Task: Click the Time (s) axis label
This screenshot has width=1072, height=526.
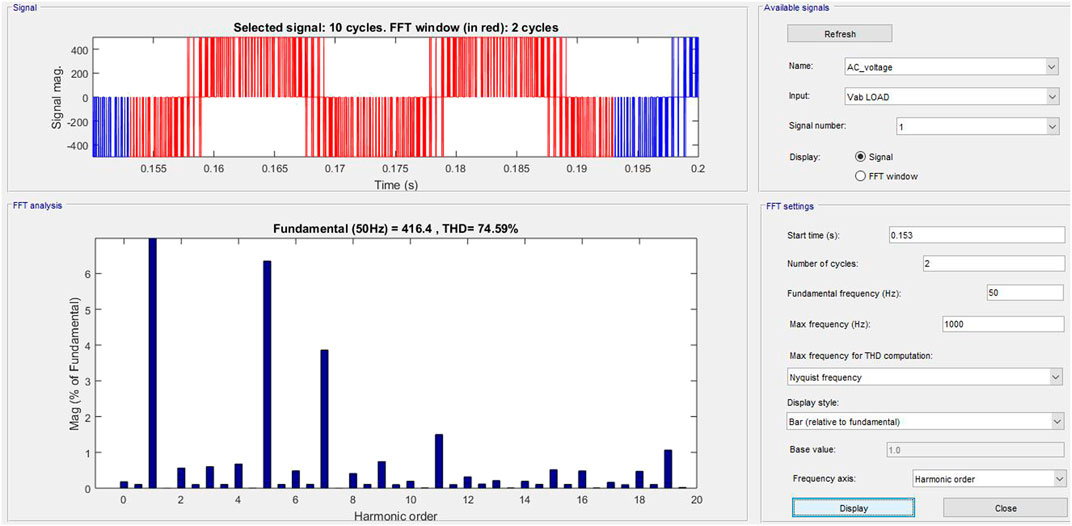Action: click(395, 185)
